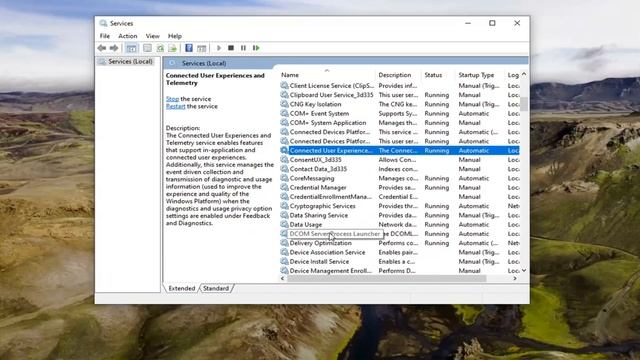Screen dimensions: 640x360
Task: Click Running status of Credential Manager
Action: (x=436, y=187)
